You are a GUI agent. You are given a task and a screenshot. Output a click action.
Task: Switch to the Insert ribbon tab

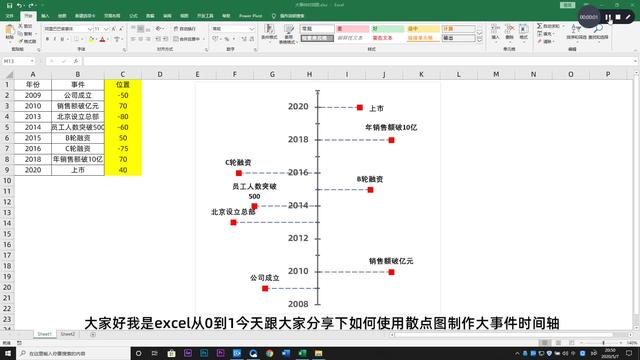(45, 16)
